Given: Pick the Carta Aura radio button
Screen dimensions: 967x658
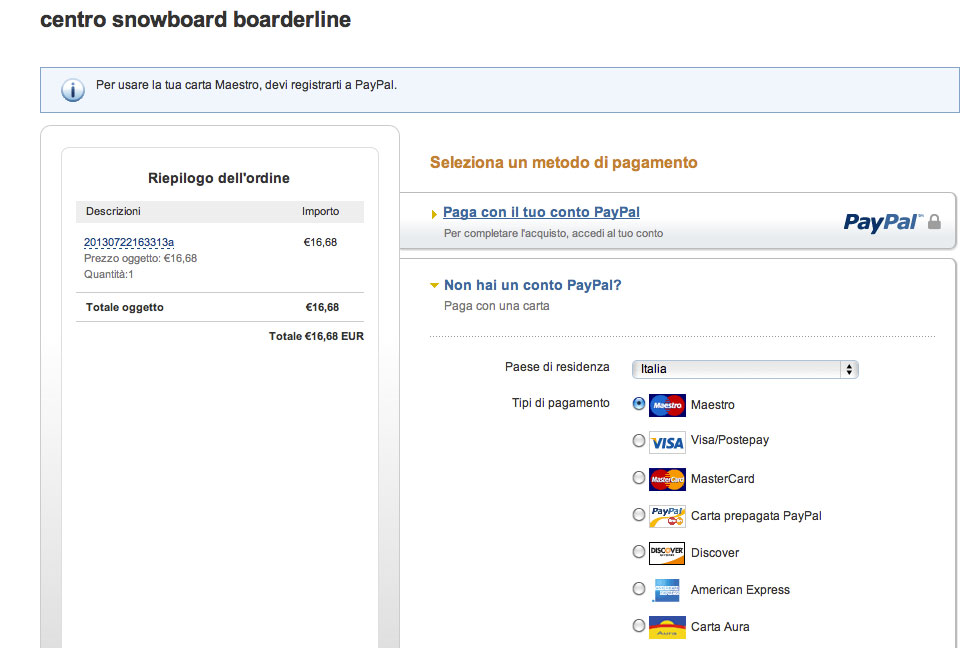Looking at the screenshot, I should pos(639,625).
